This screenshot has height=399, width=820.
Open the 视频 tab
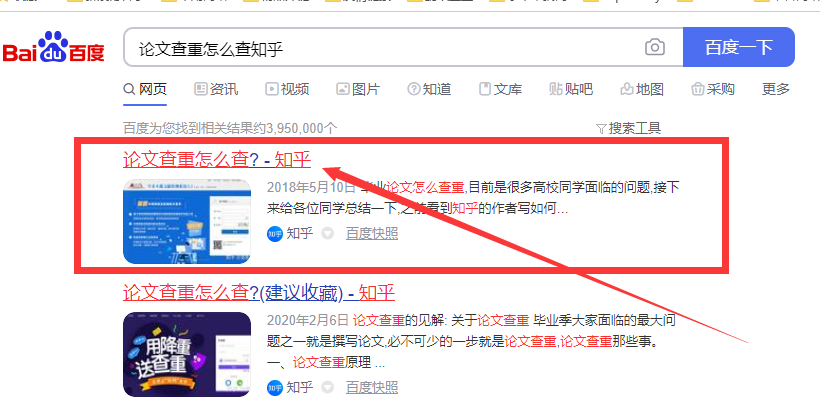pos(287,89)
